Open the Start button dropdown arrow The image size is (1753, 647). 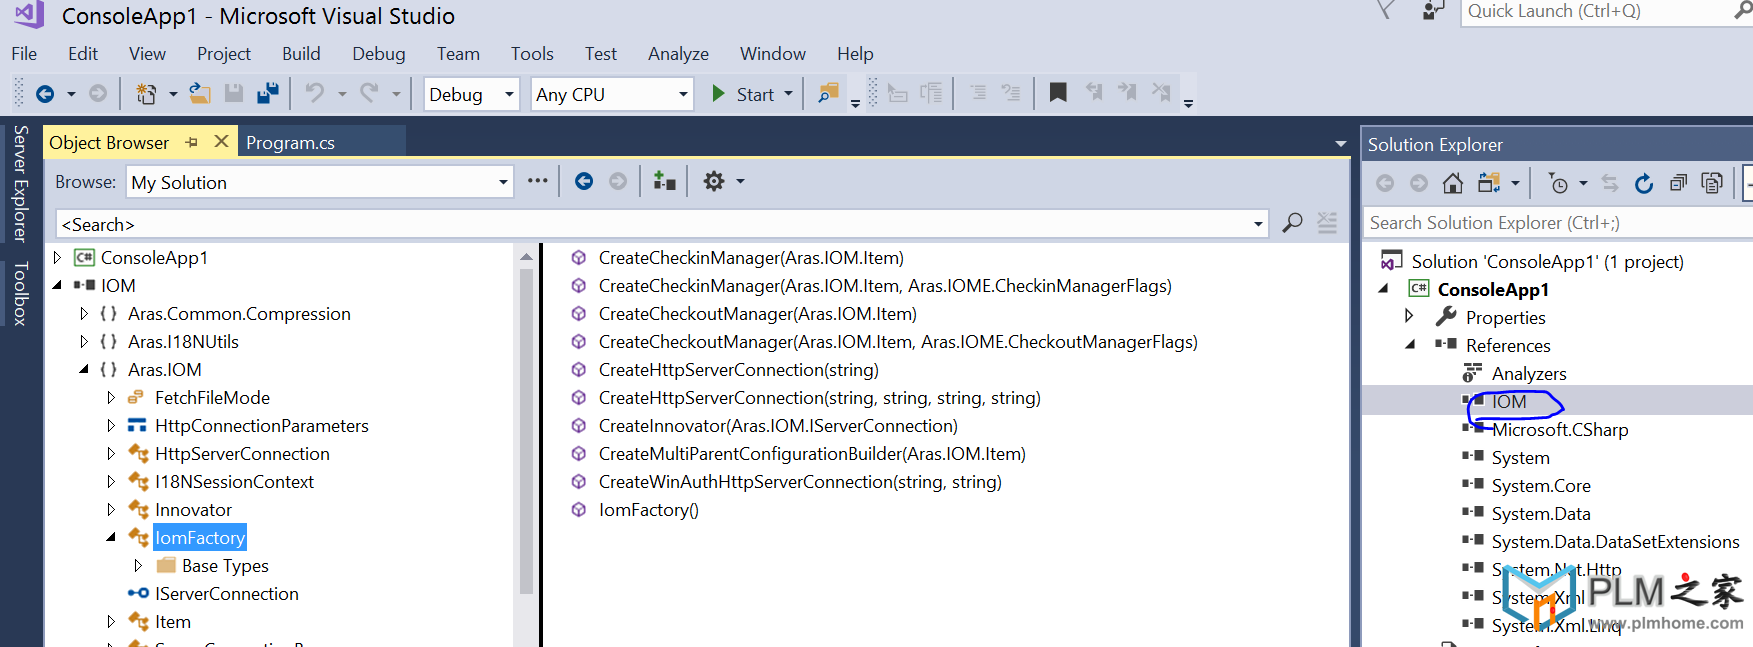click(788, 94)
